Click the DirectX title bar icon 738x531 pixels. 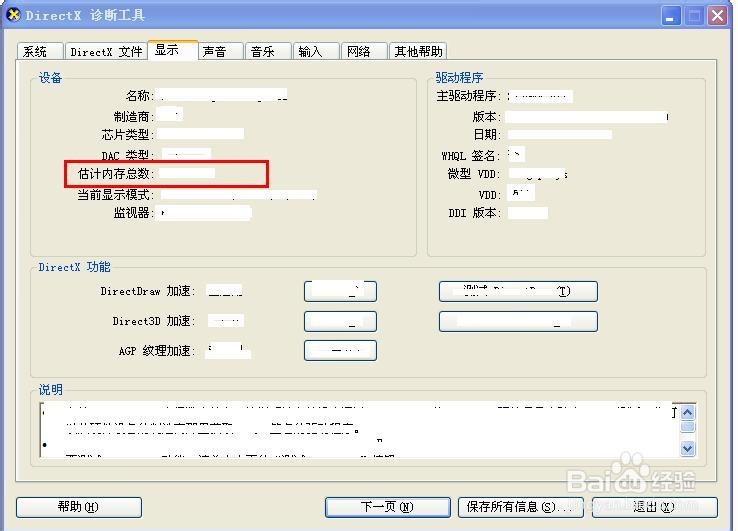click(x=14, y=15)
